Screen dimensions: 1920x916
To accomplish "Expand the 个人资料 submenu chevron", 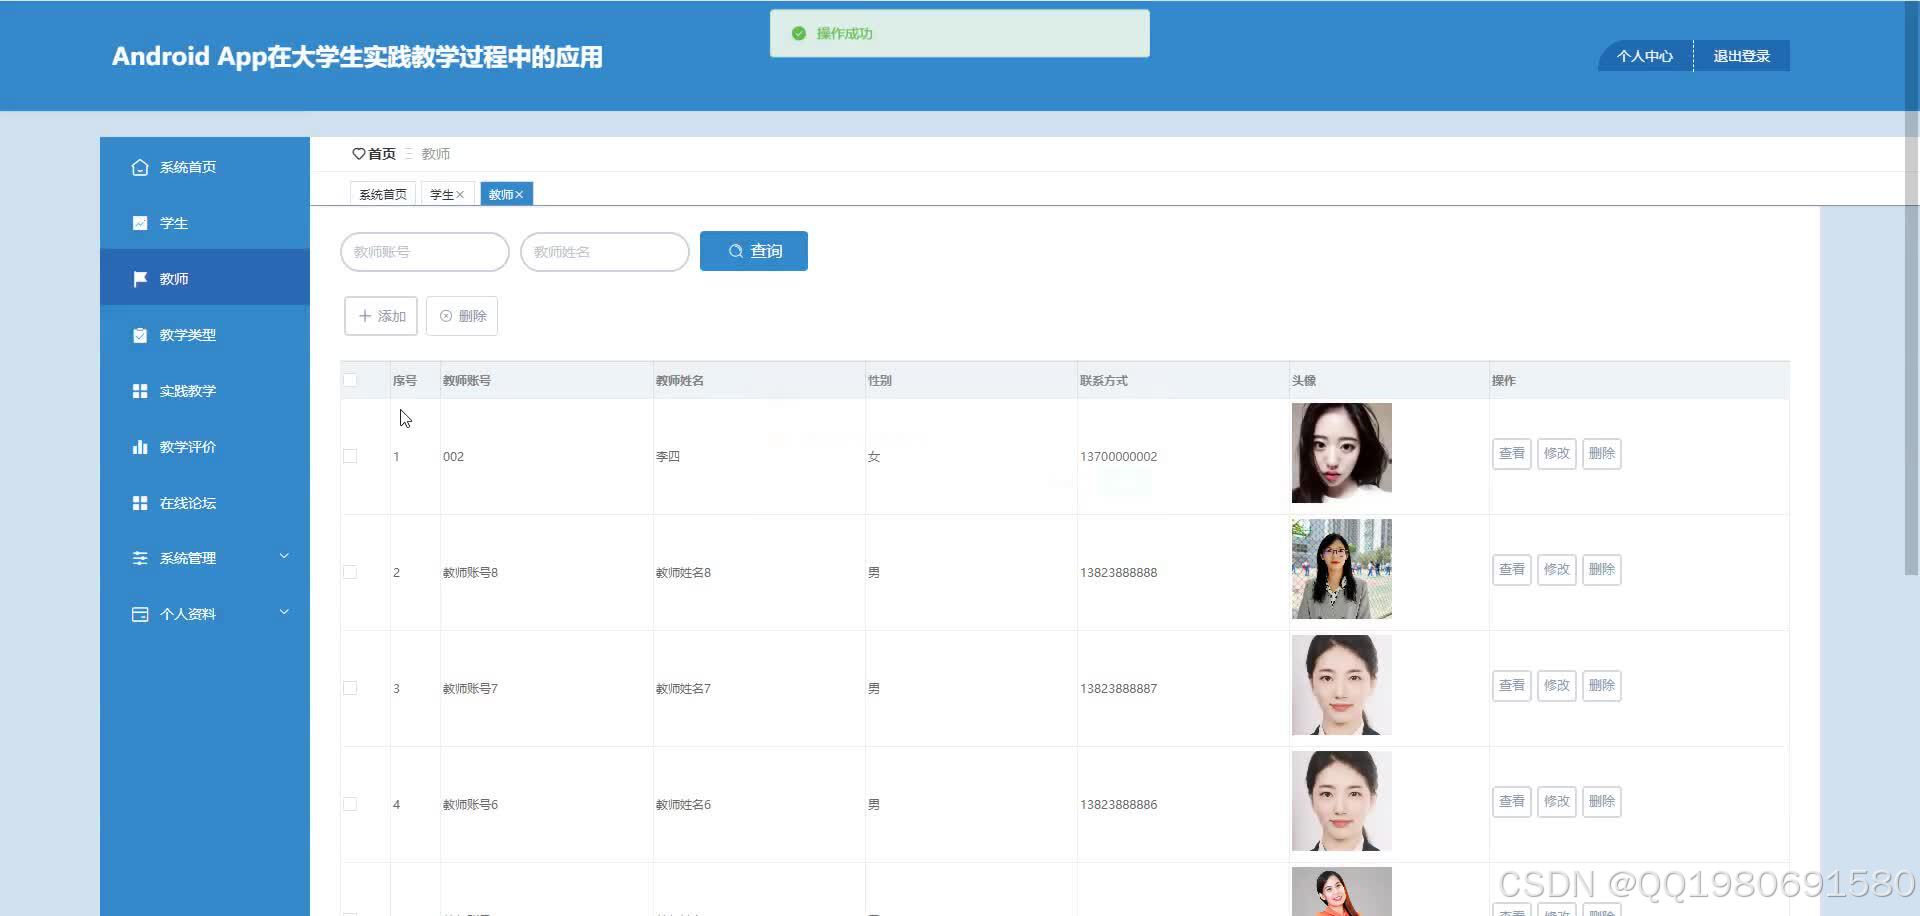I will click(284, 612).
